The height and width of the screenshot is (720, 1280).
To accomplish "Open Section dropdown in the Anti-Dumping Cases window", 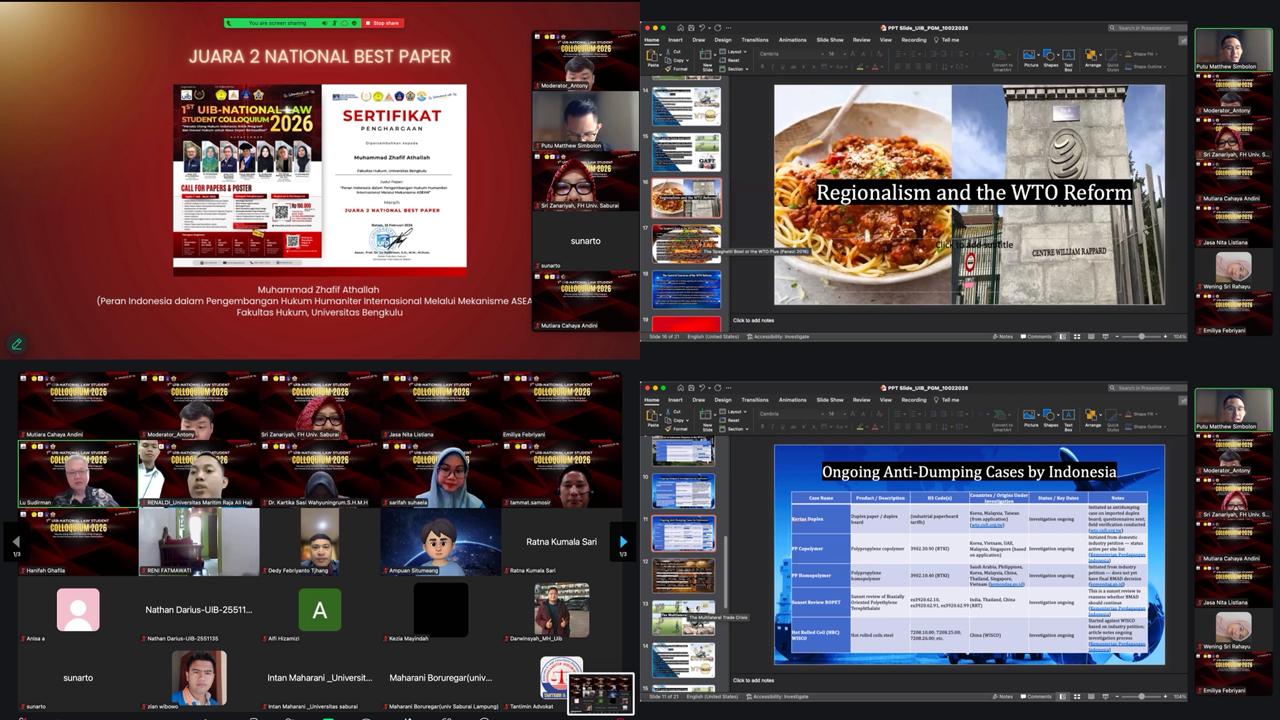I will (736, 429).
